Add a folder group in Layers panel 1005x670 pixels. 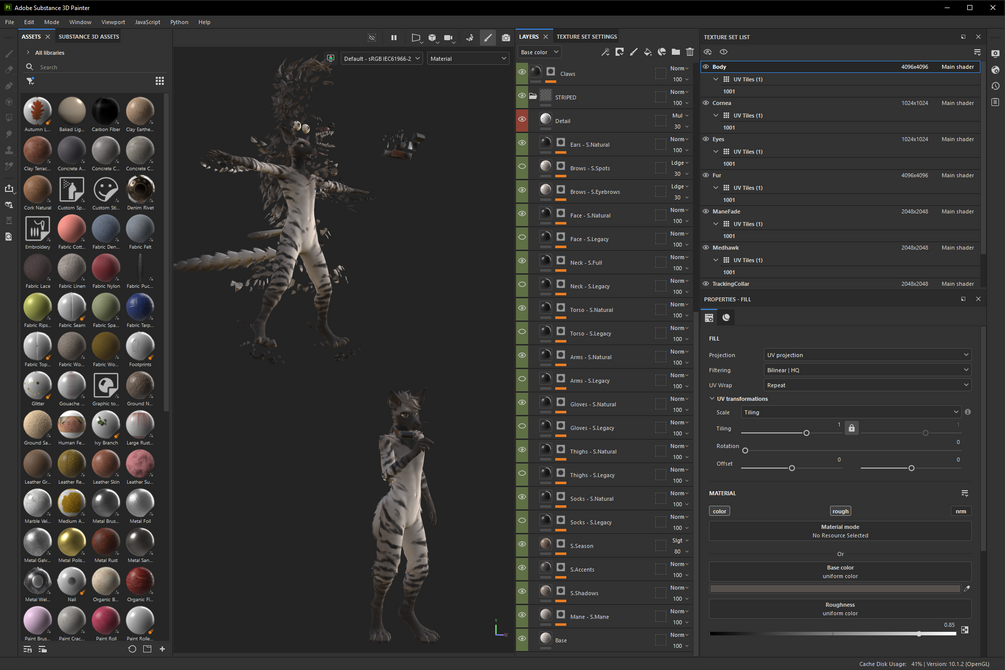676,52
